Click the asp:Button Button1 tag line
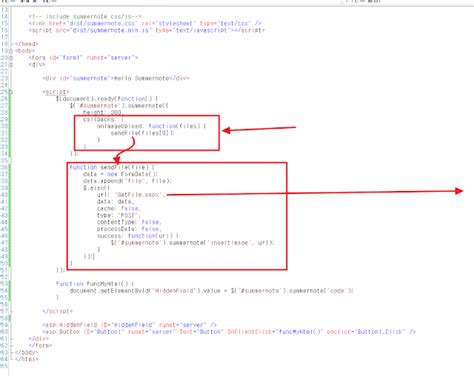Viewport: 474px width, 376px height. [229, 332]
